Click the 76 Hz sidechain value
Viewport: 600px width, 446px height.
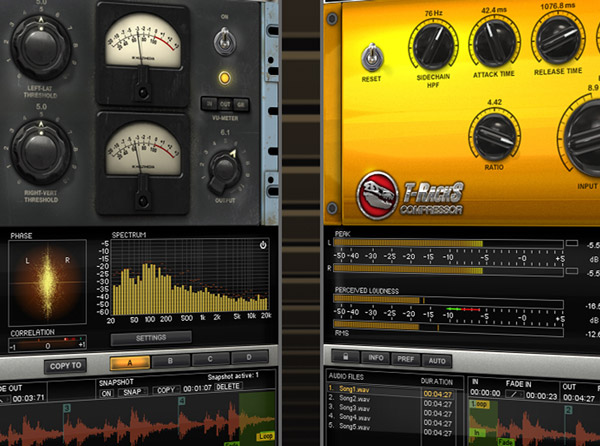coord(433,13)
